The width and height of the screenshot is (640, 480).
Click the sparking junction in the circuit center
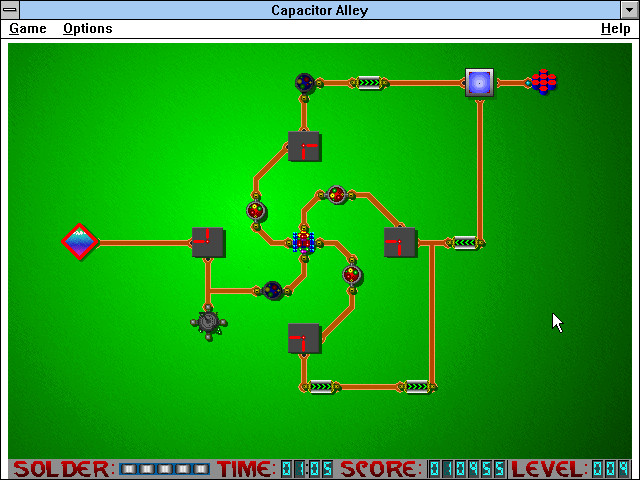304,241
